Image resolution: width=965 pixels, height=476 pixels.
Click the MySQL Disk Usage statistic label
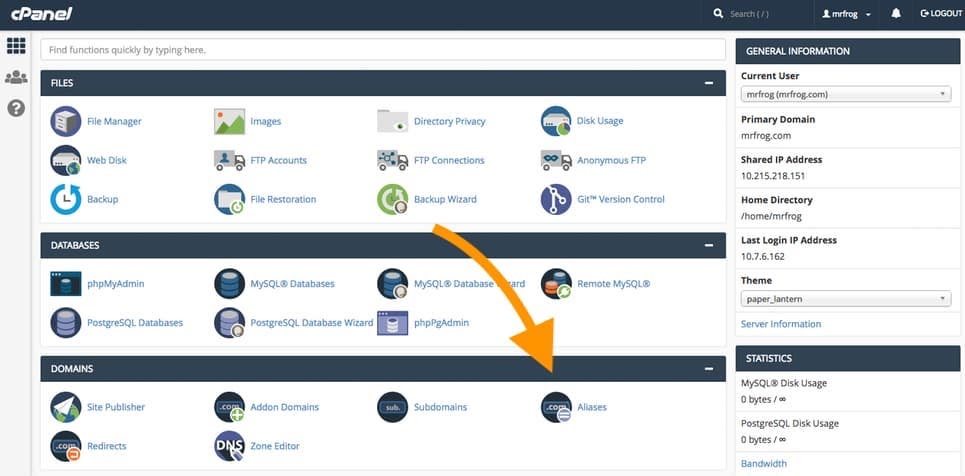pos(784,383)
